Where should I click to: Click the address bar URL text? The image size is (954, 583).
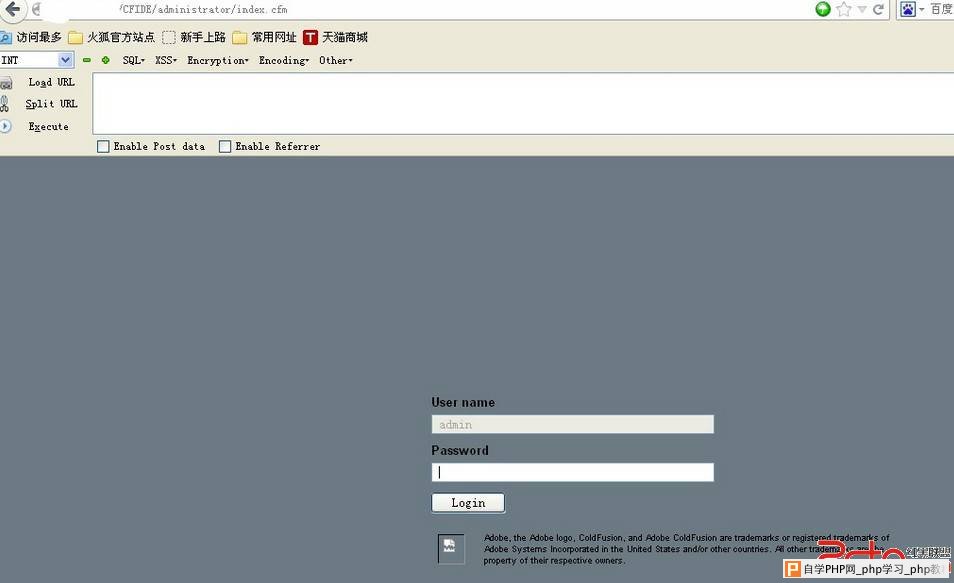pyautogui.click(x=204, y=9)
